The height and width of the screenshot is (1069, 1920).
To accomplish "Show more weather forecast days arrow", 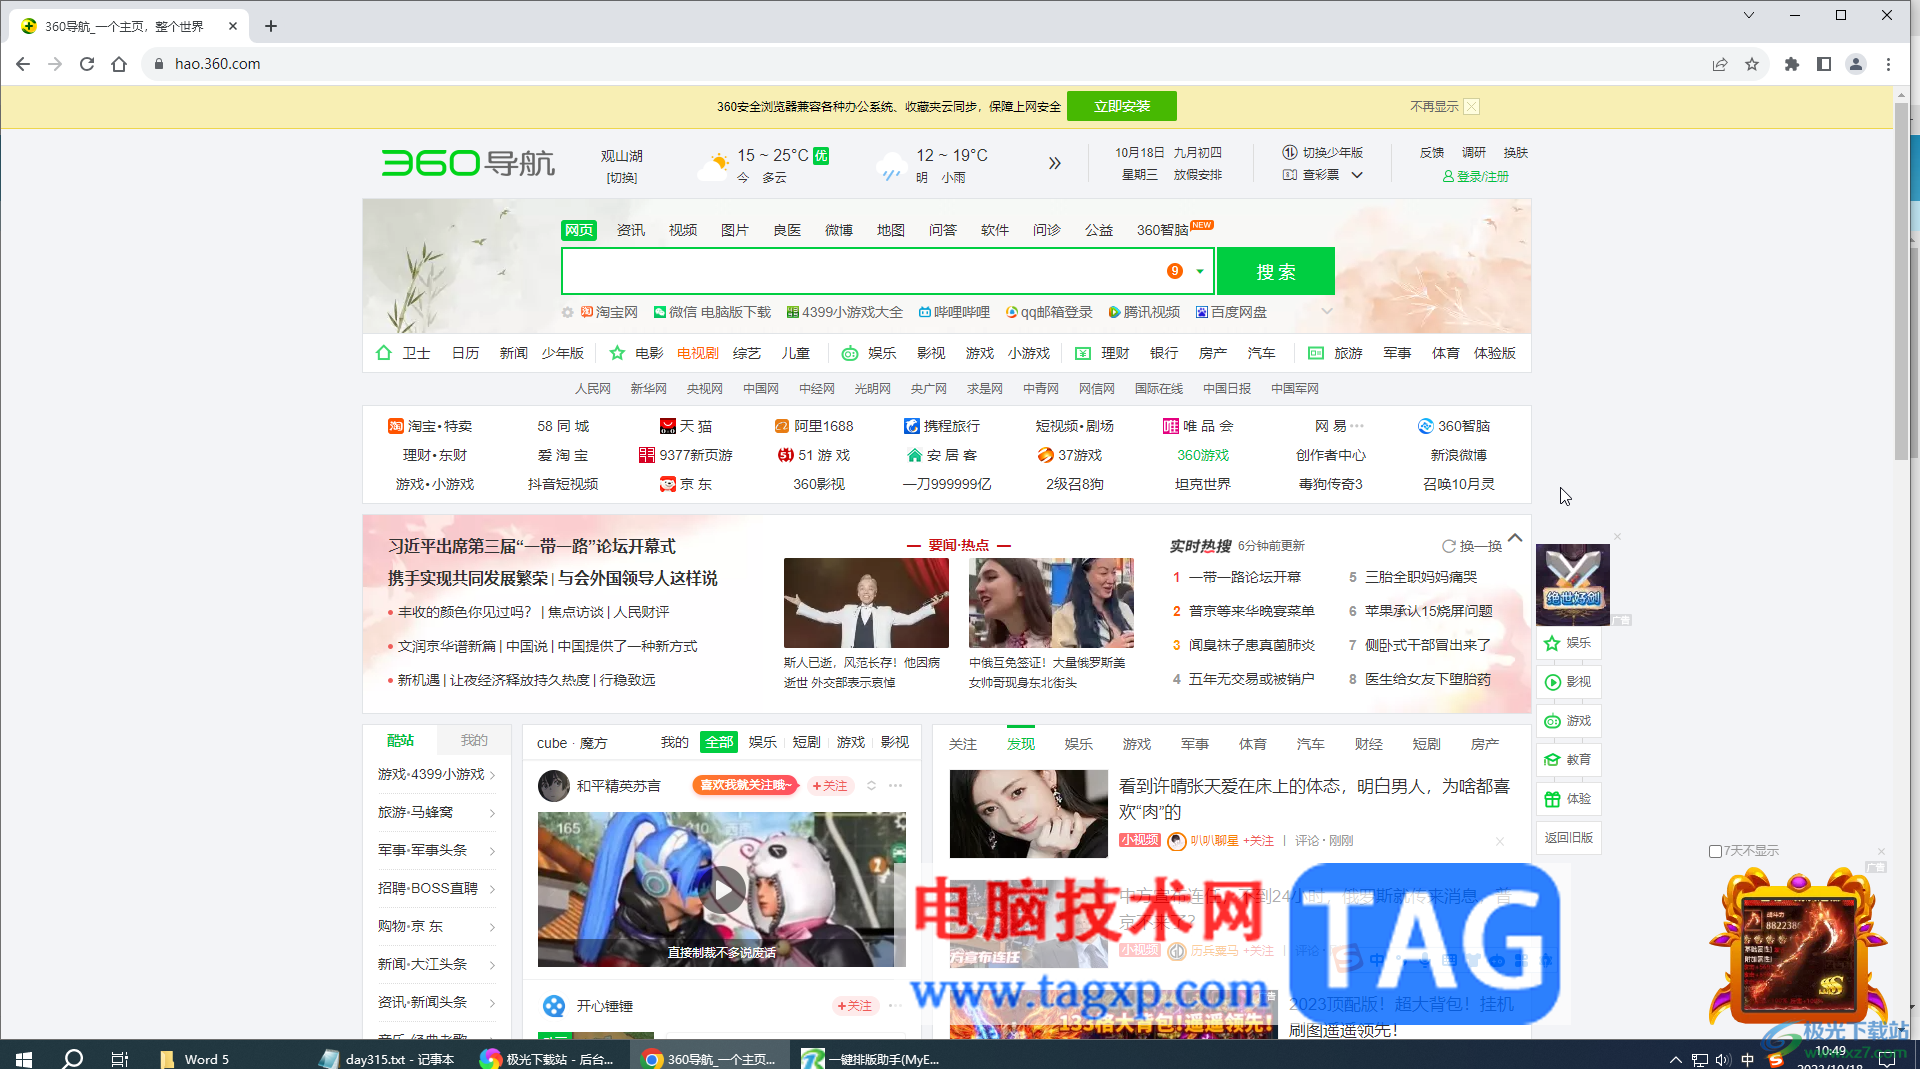I will coord(1054,163).
